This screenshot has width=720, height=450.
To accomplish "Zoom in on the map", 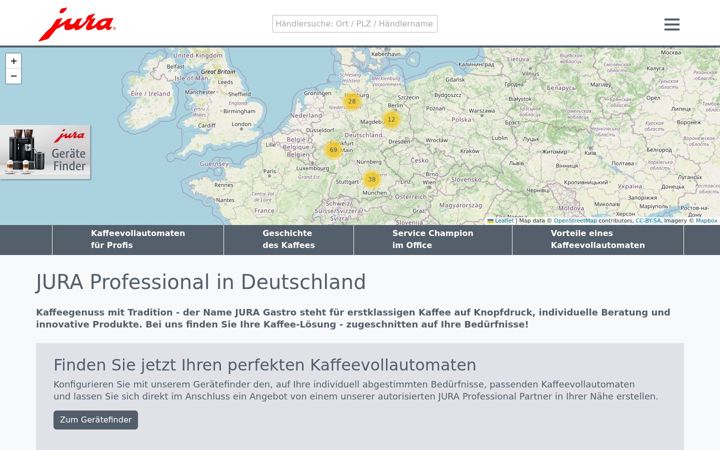I will point(13,61).
